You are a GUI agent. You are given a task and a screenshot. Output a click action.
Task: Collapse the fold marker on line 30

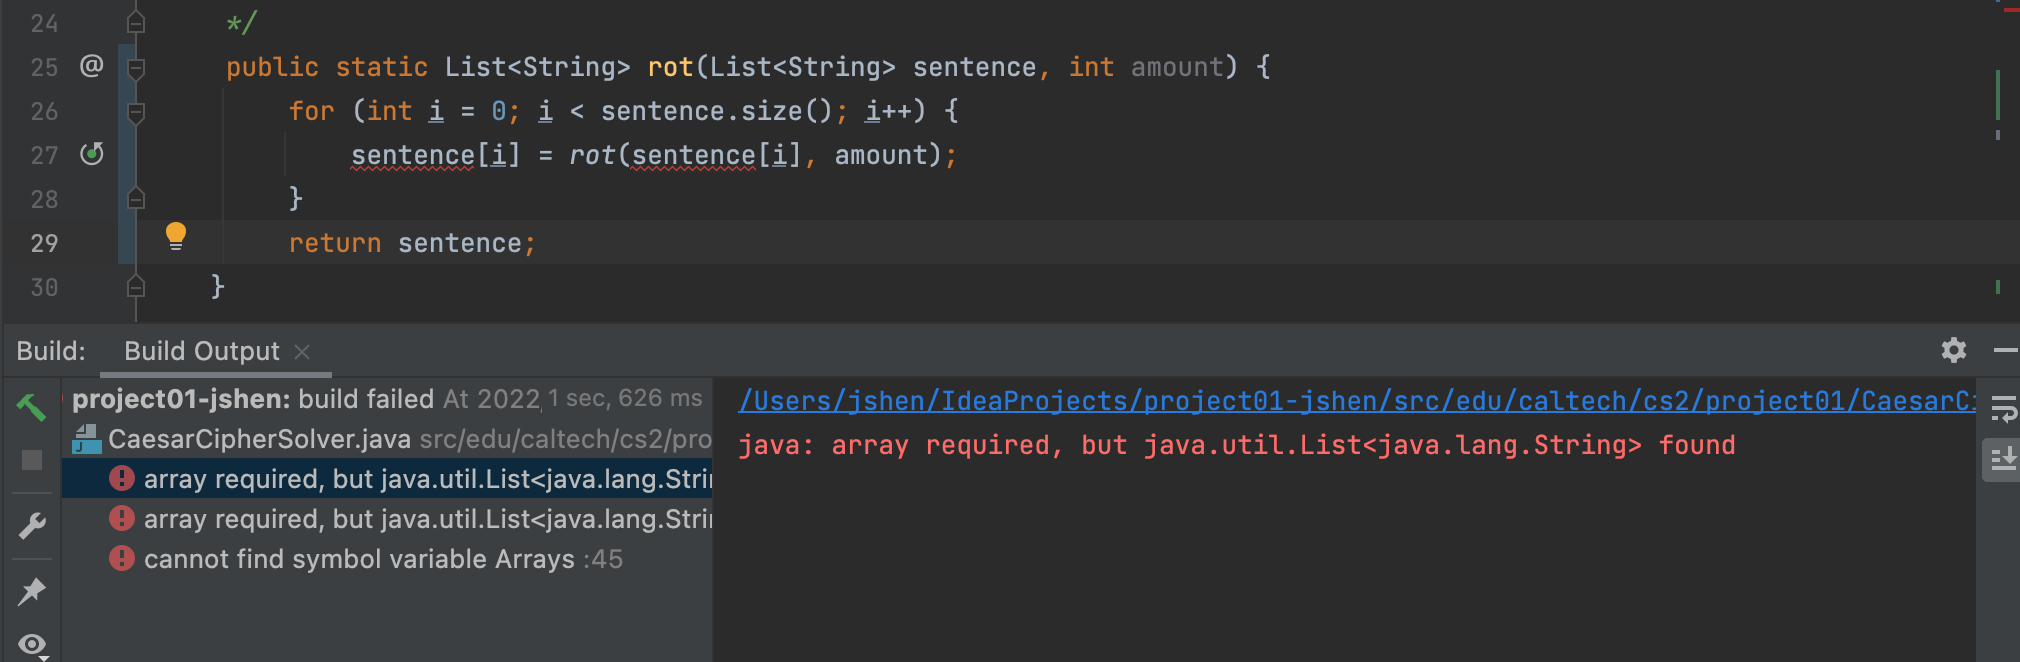tap(137, 288)
